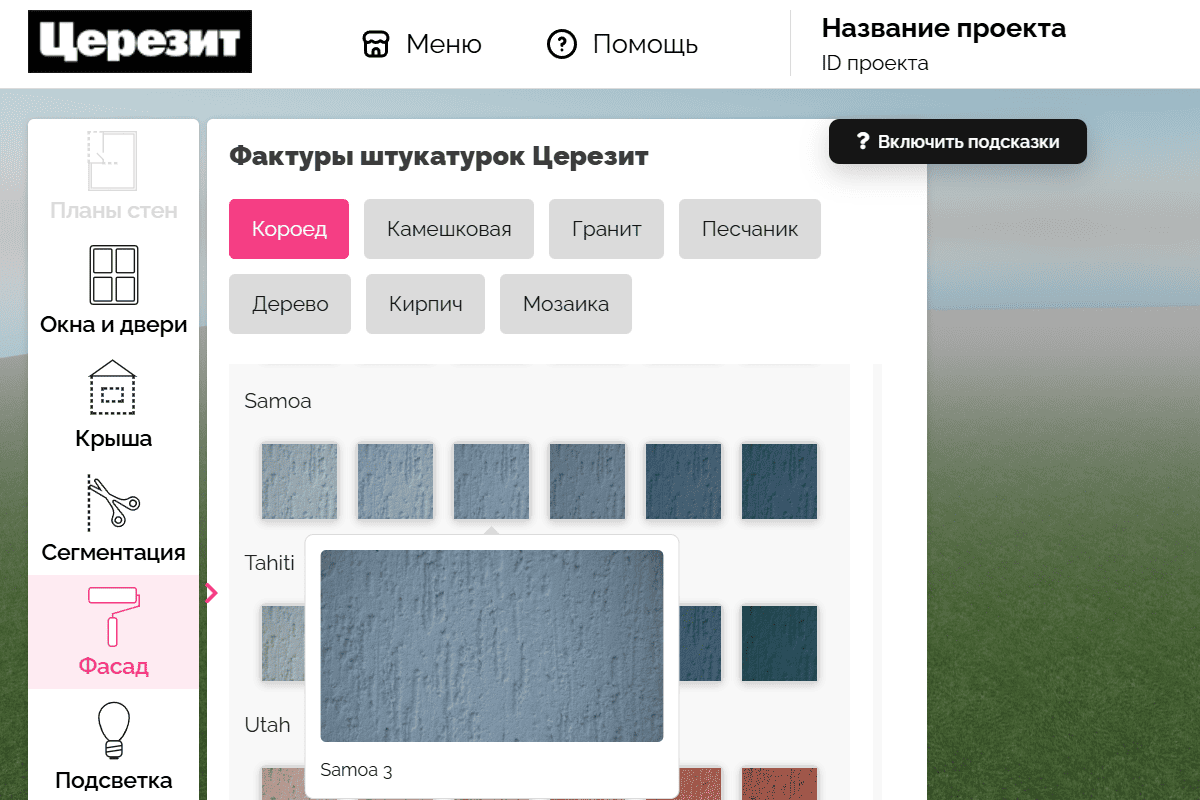The image size is (1200, 800).
Task: Click the Включить подсказки button
Action: tap(957, 142)
